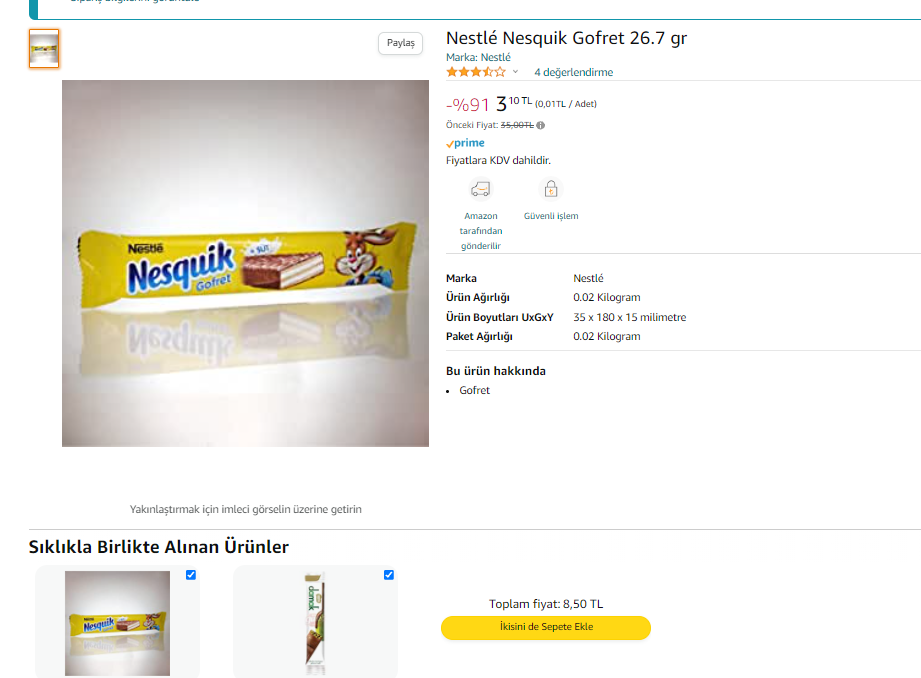This screenshot has width=921, height=678.
Task: Expand the rating breakdown chevron
Action: (x=516, y=72)
